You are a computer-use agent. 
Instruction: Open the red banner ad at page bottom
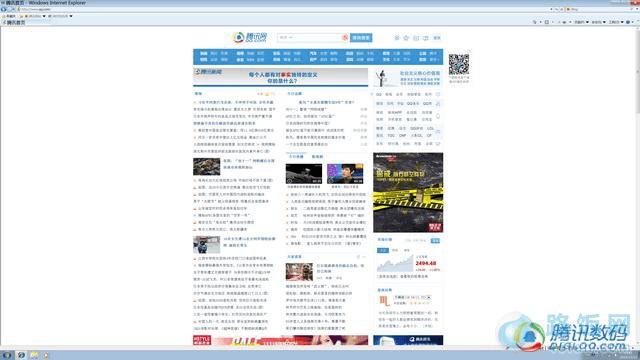click(280, 340)
